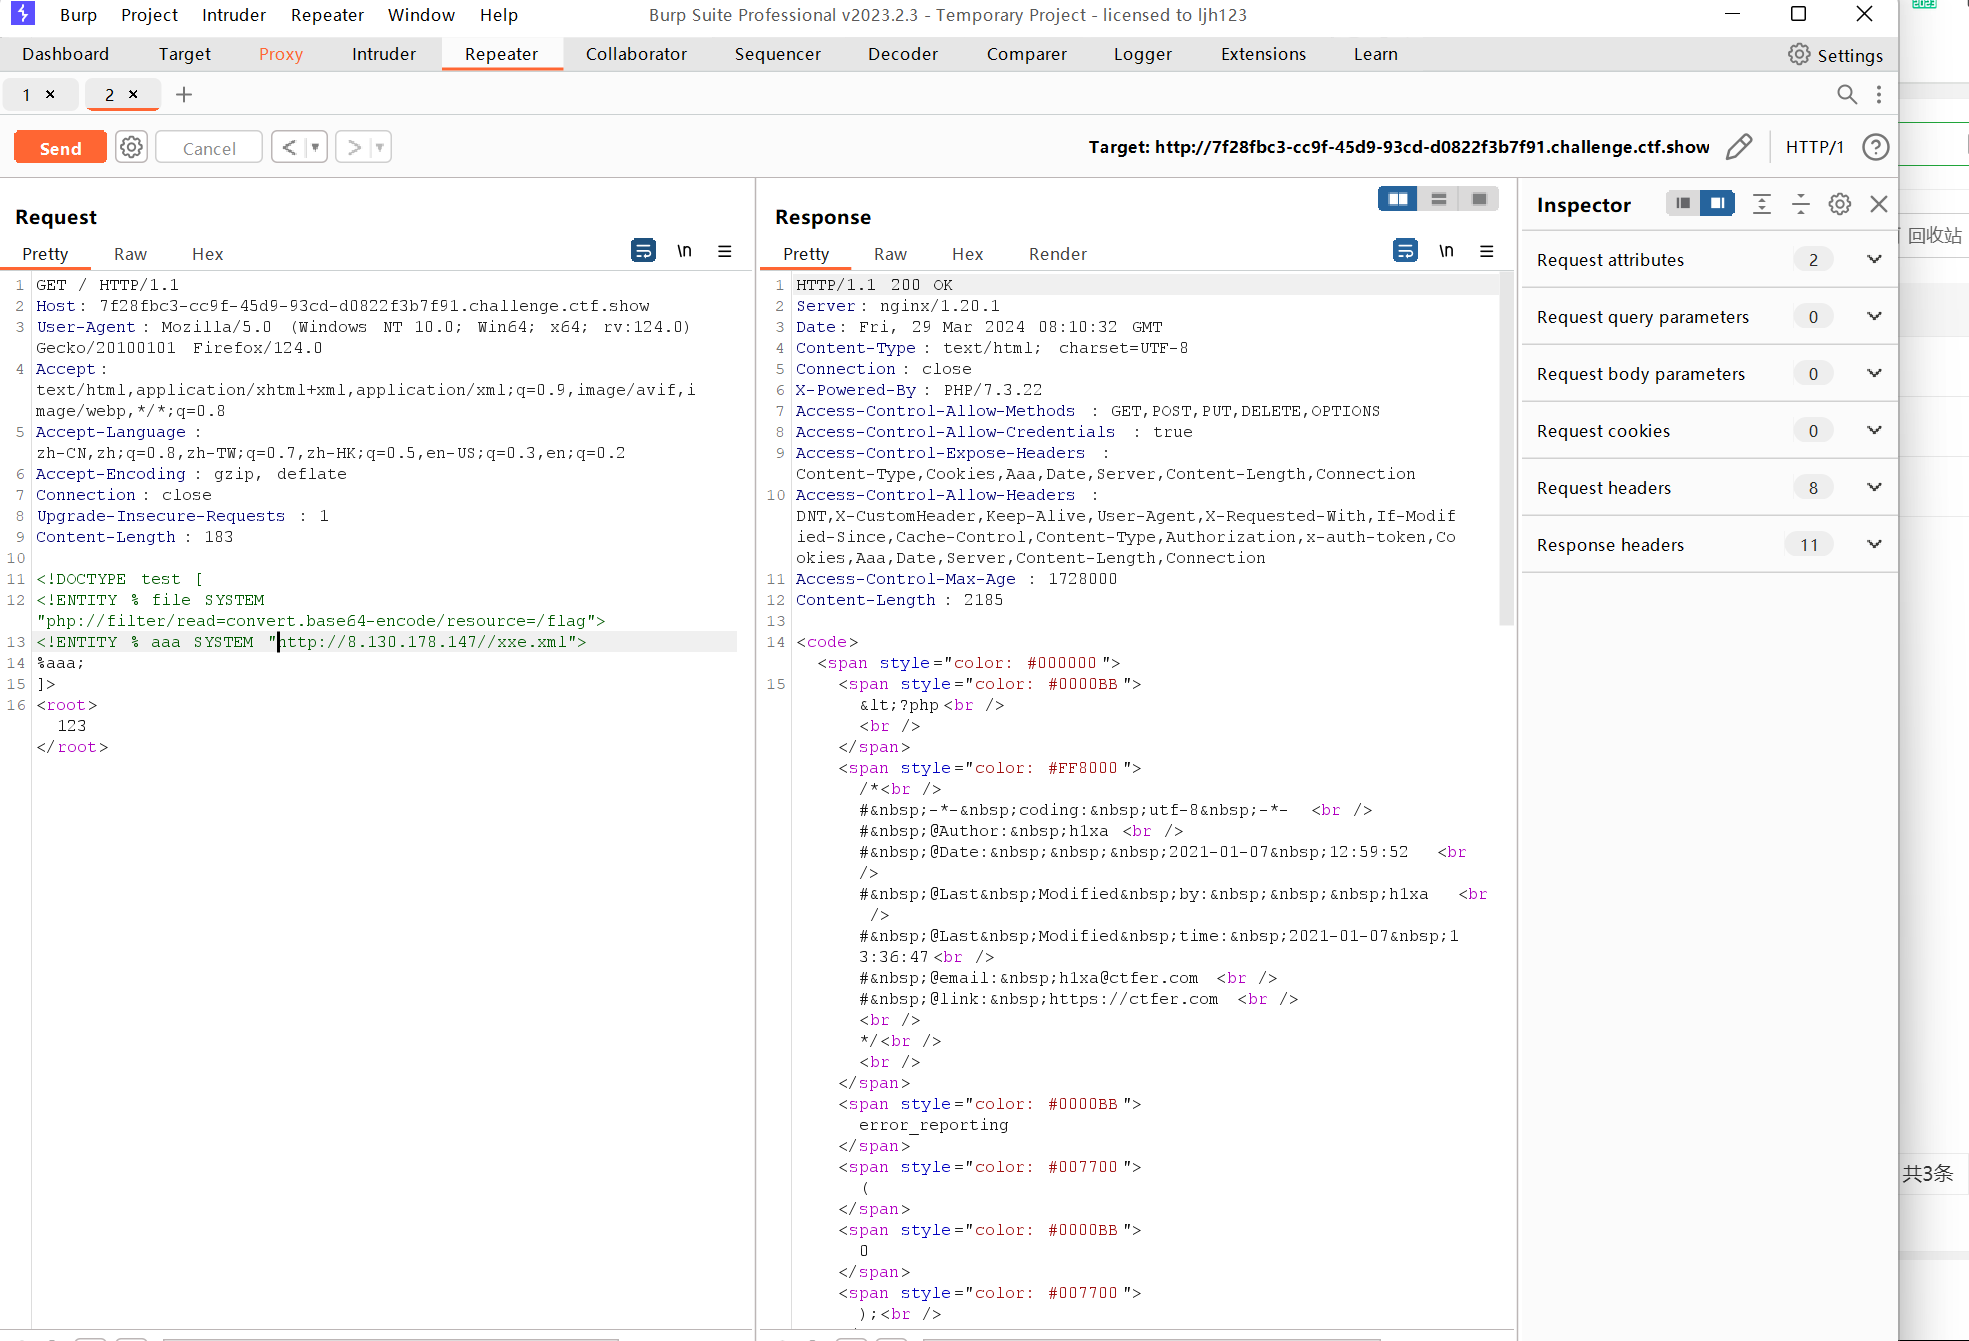Click the Host header line in request
Screen dimensions: 1969x1341
click(x=343, y=306)
